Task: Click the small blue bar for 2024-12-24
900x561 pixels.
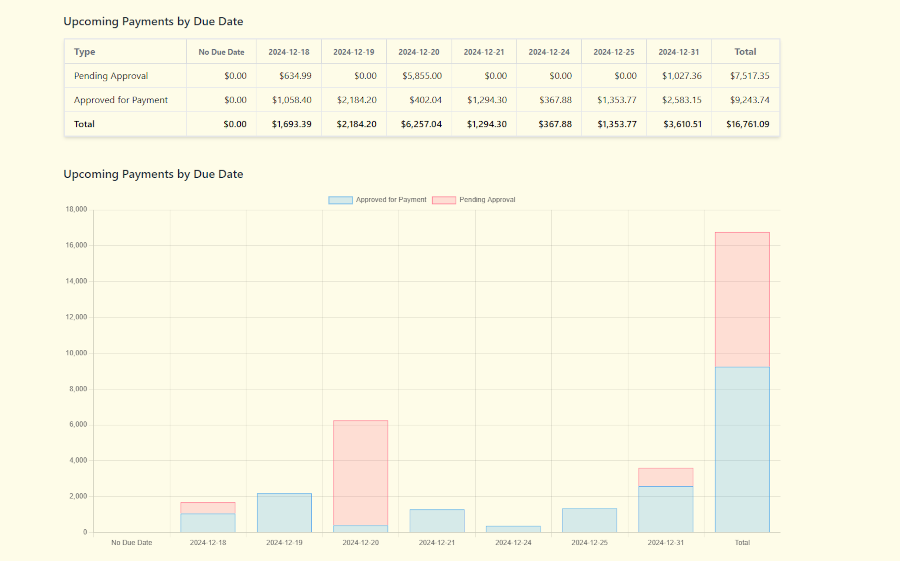Action: click(x=513, y=529)
